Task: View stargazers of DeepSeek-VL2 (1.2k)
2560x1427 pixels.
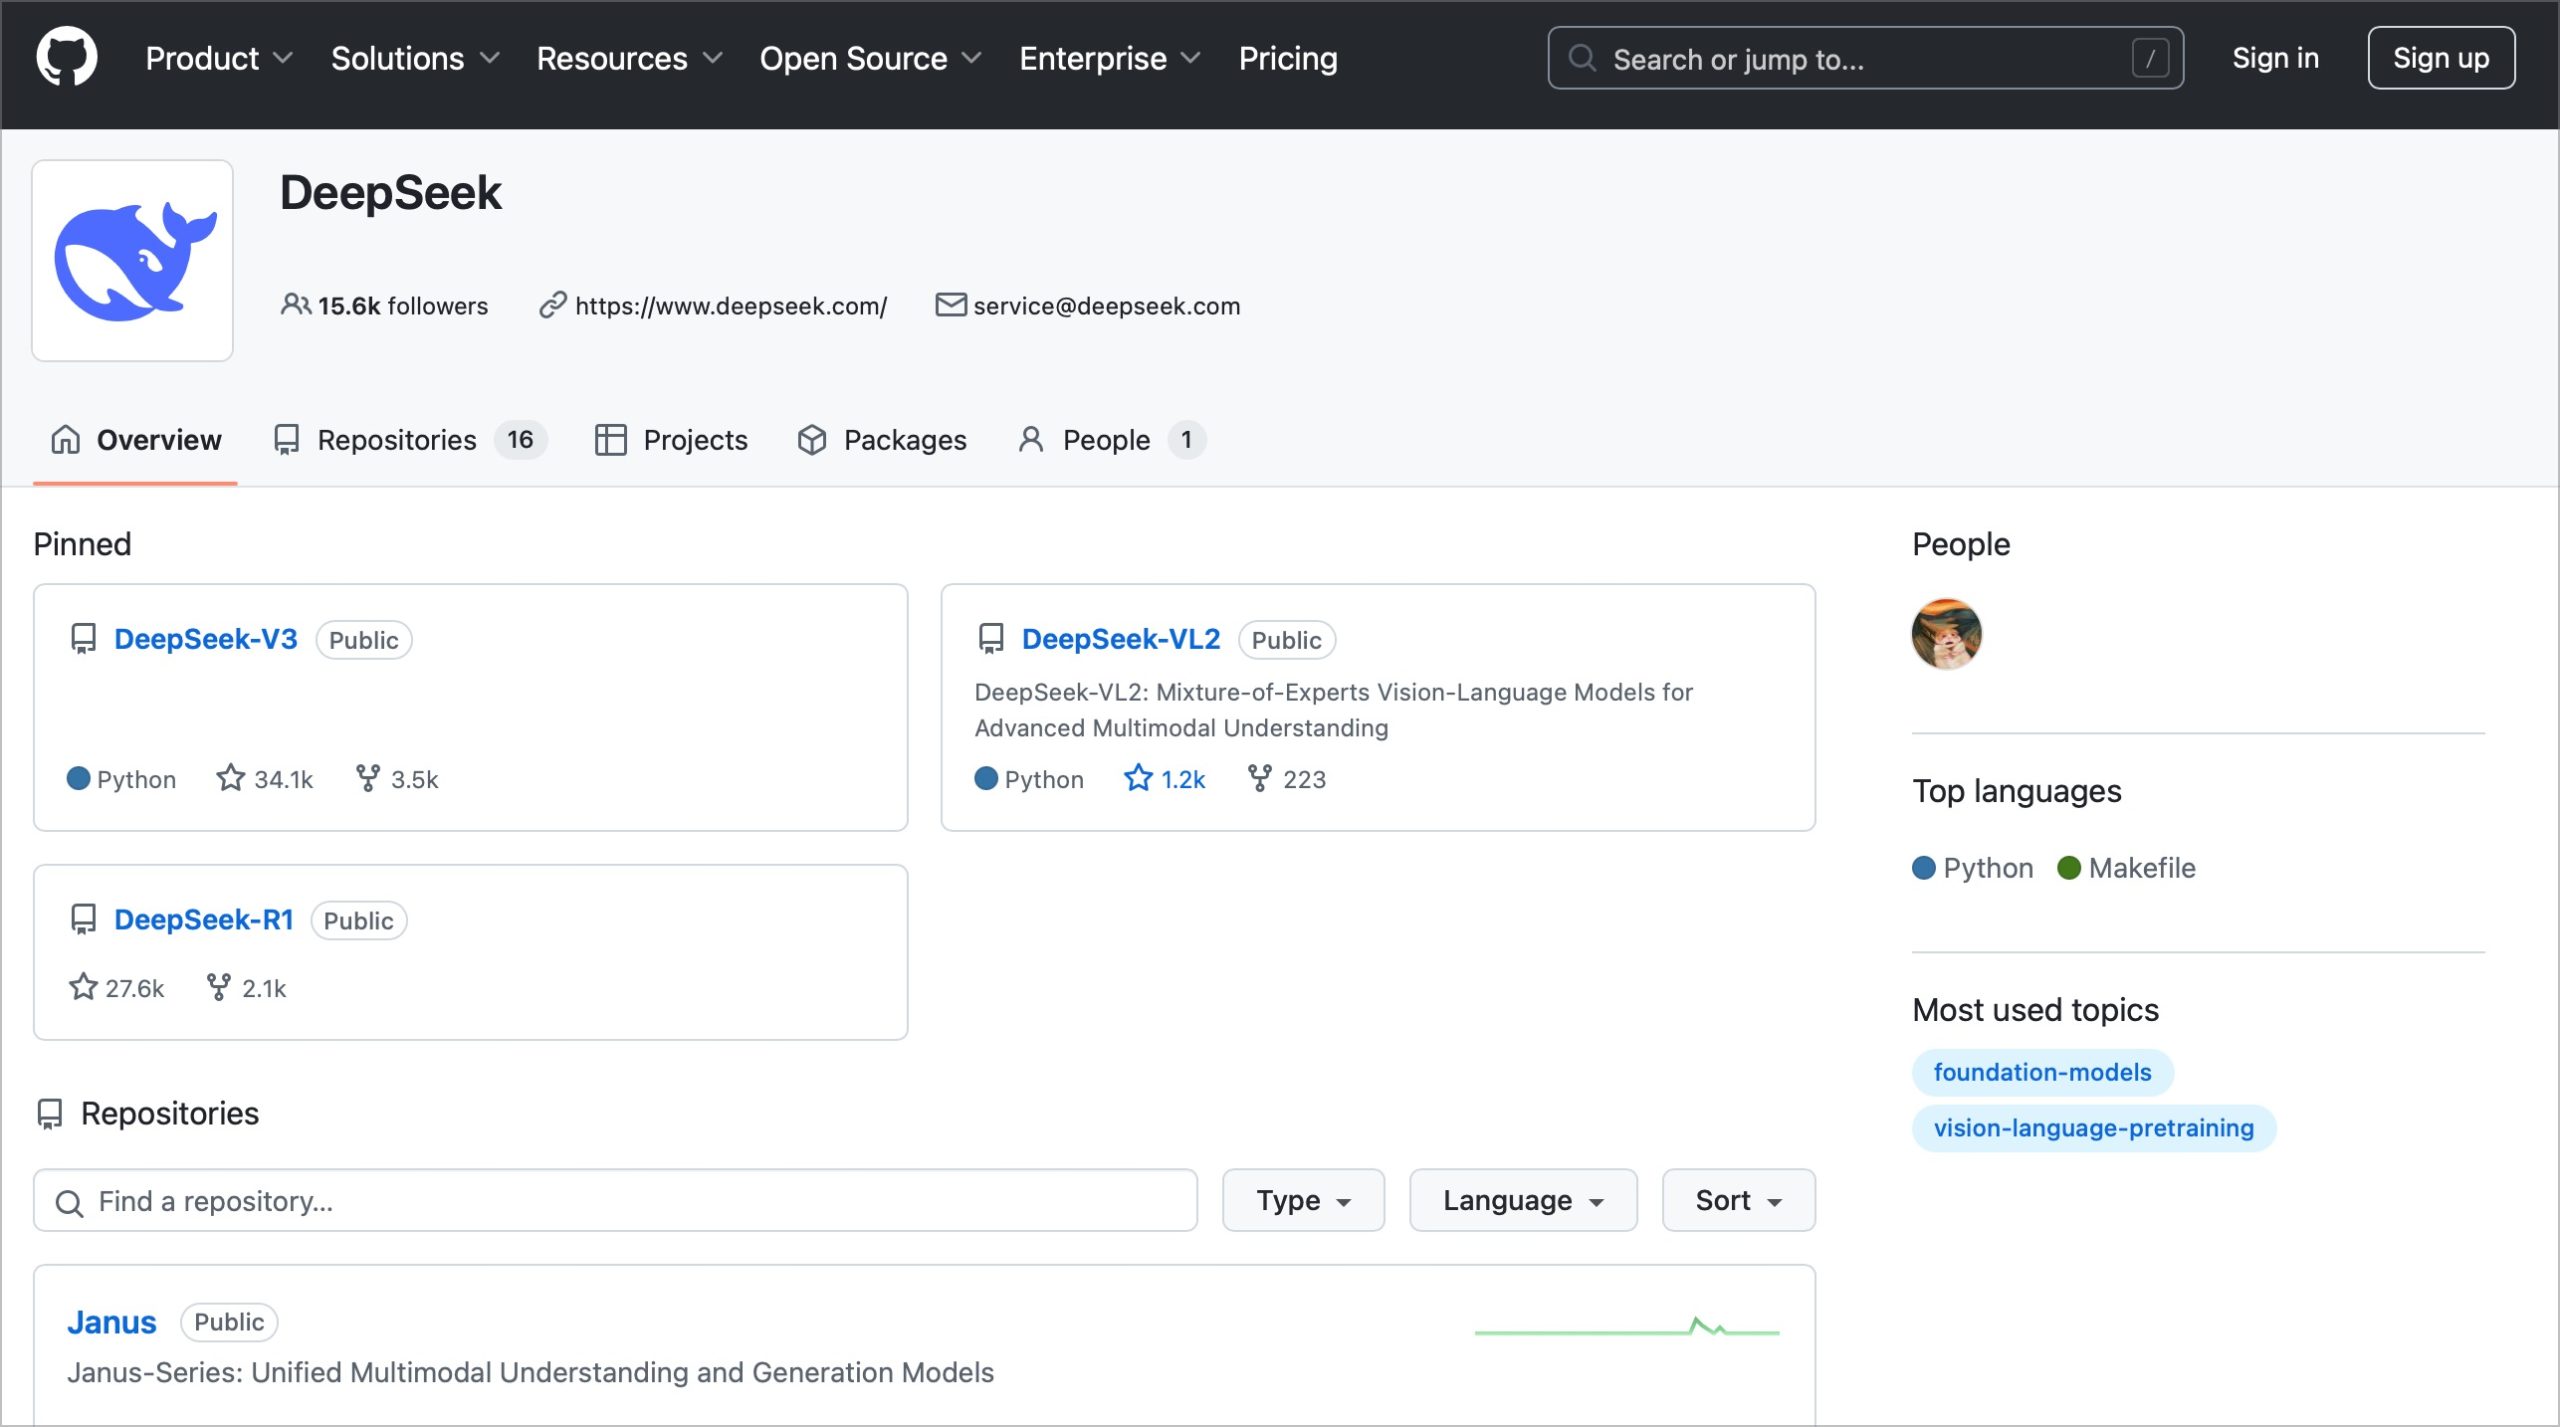Action: coord(1165,778)
